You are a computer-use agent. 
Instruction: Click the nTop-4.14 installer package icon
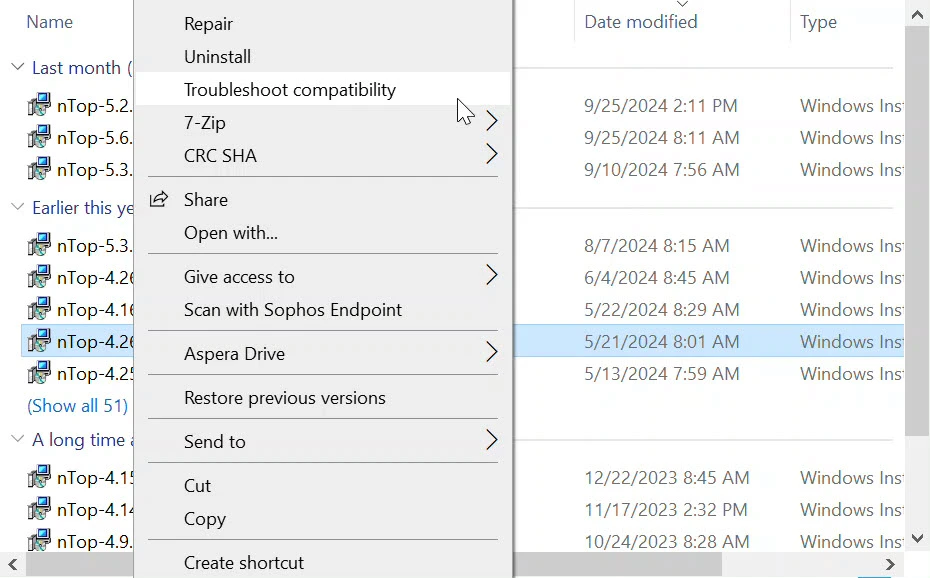[x=37, y=509]
